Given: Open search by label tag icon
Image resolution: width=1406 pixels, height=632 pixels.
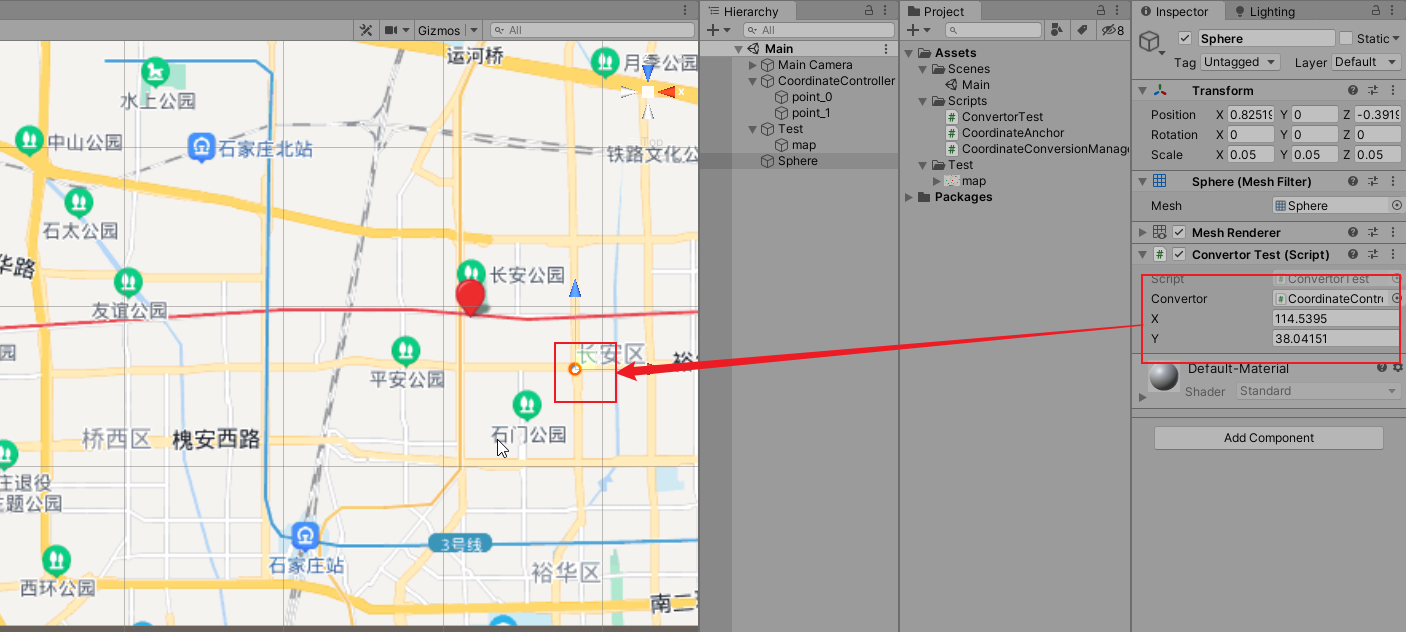Looking at the screenshot, I should pyautogui.click(x=1081, y=31).
